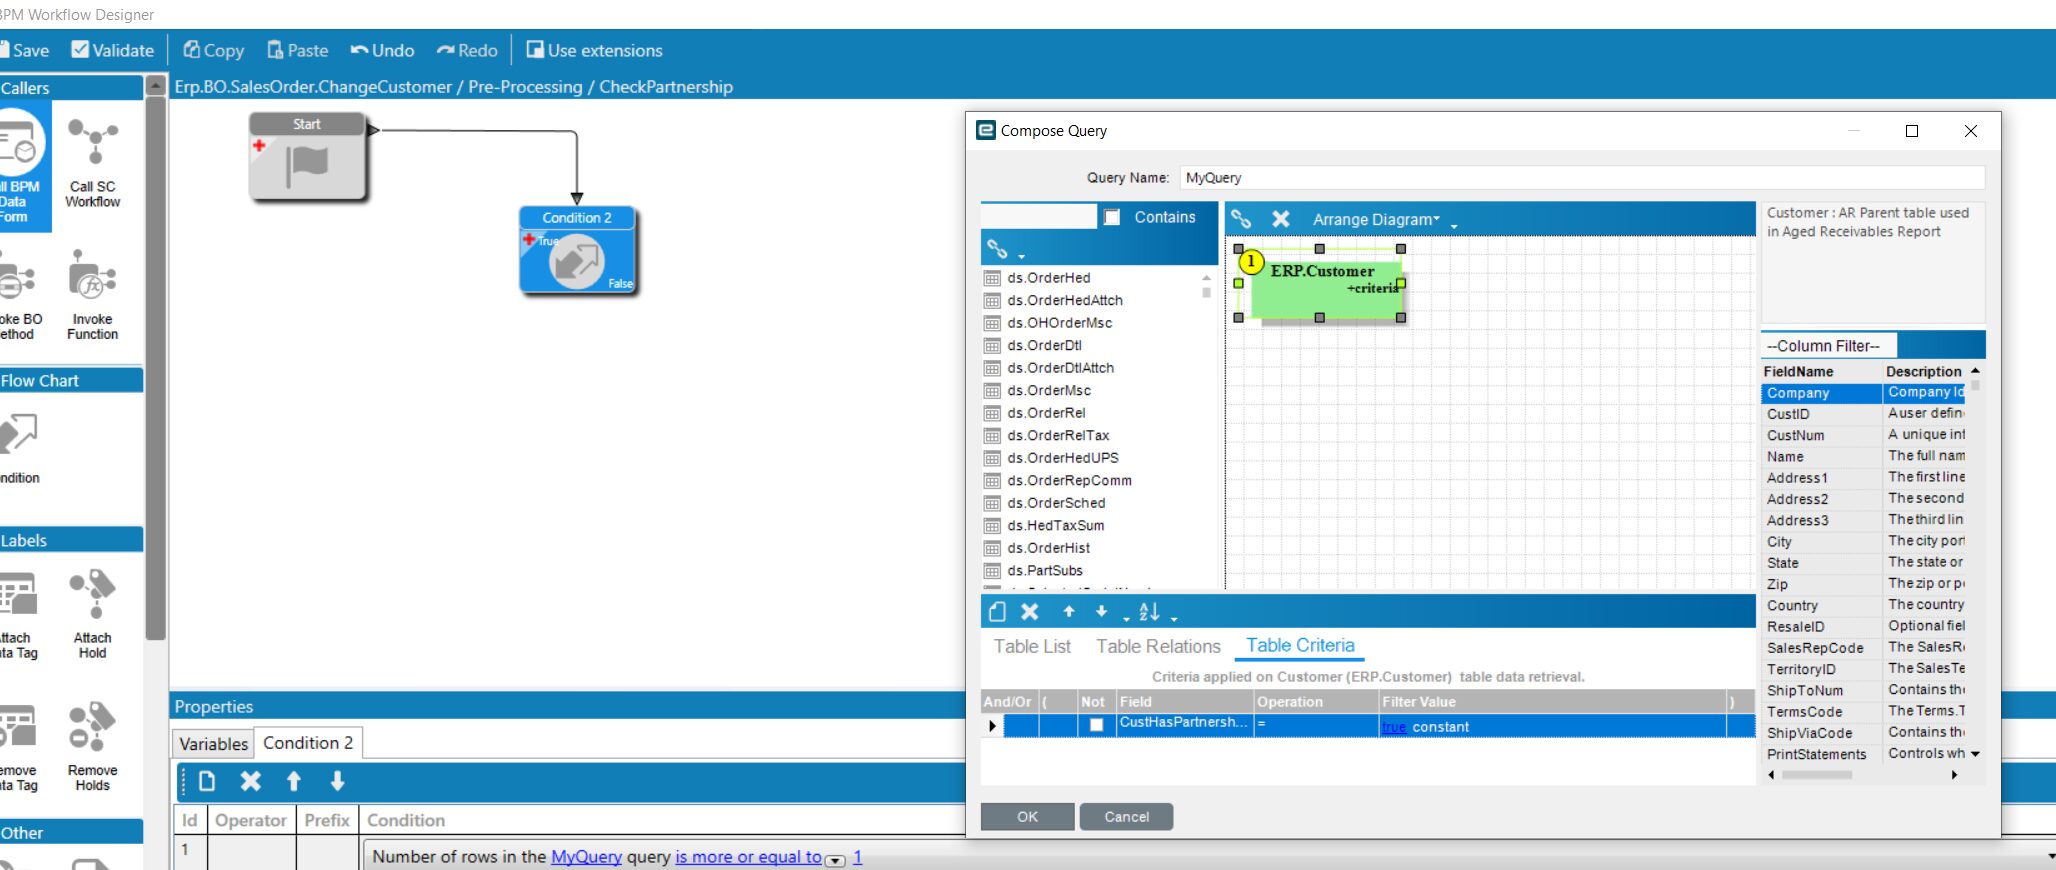This screenshot has height=870, width=2056.
Task: Expand the overflow arrow after the A-Z sort icon
Action: tap(1174, 619)
